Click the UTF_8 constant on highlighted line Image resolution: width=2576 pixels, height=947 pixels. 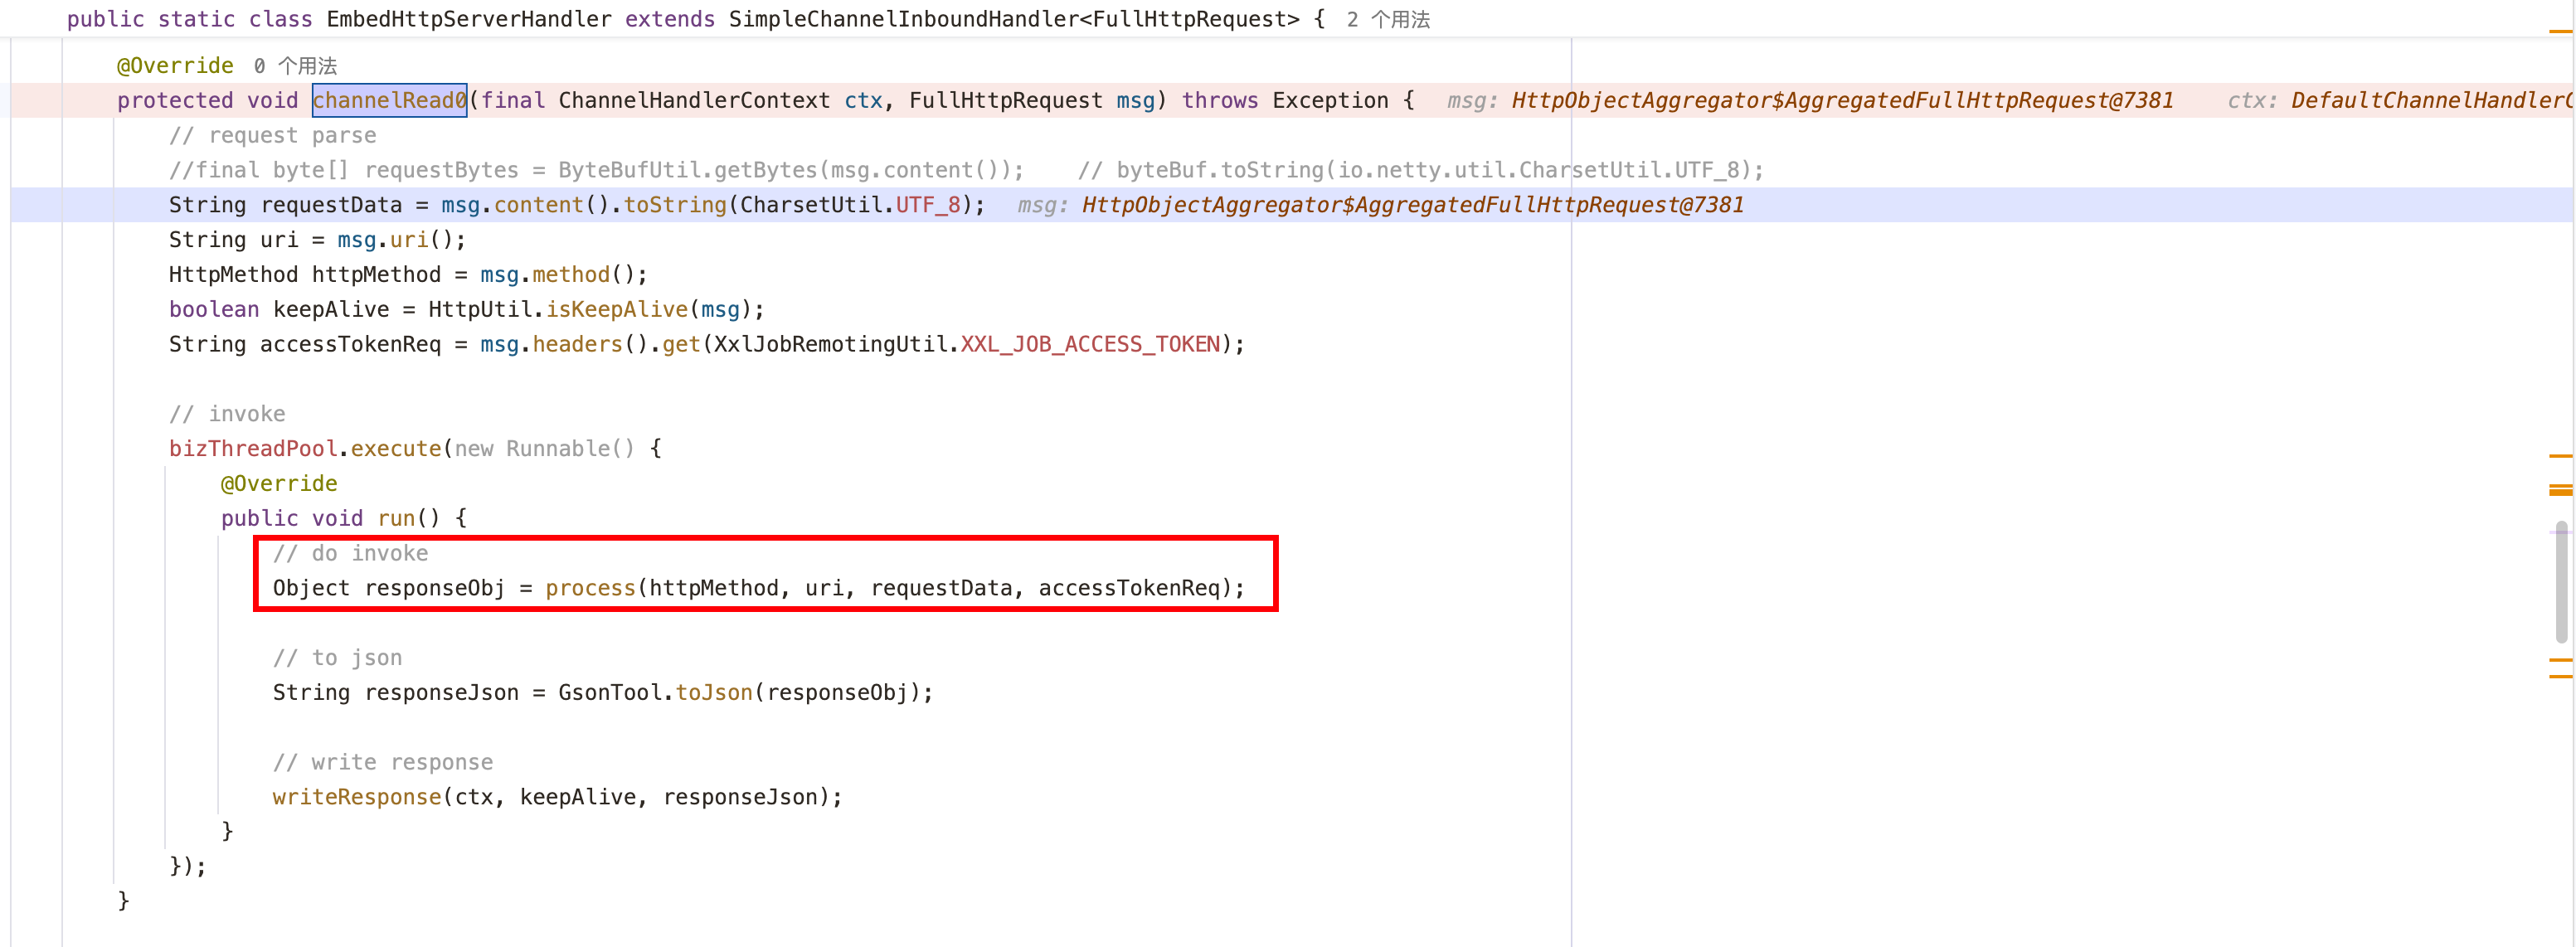click(x=927, y=205)
